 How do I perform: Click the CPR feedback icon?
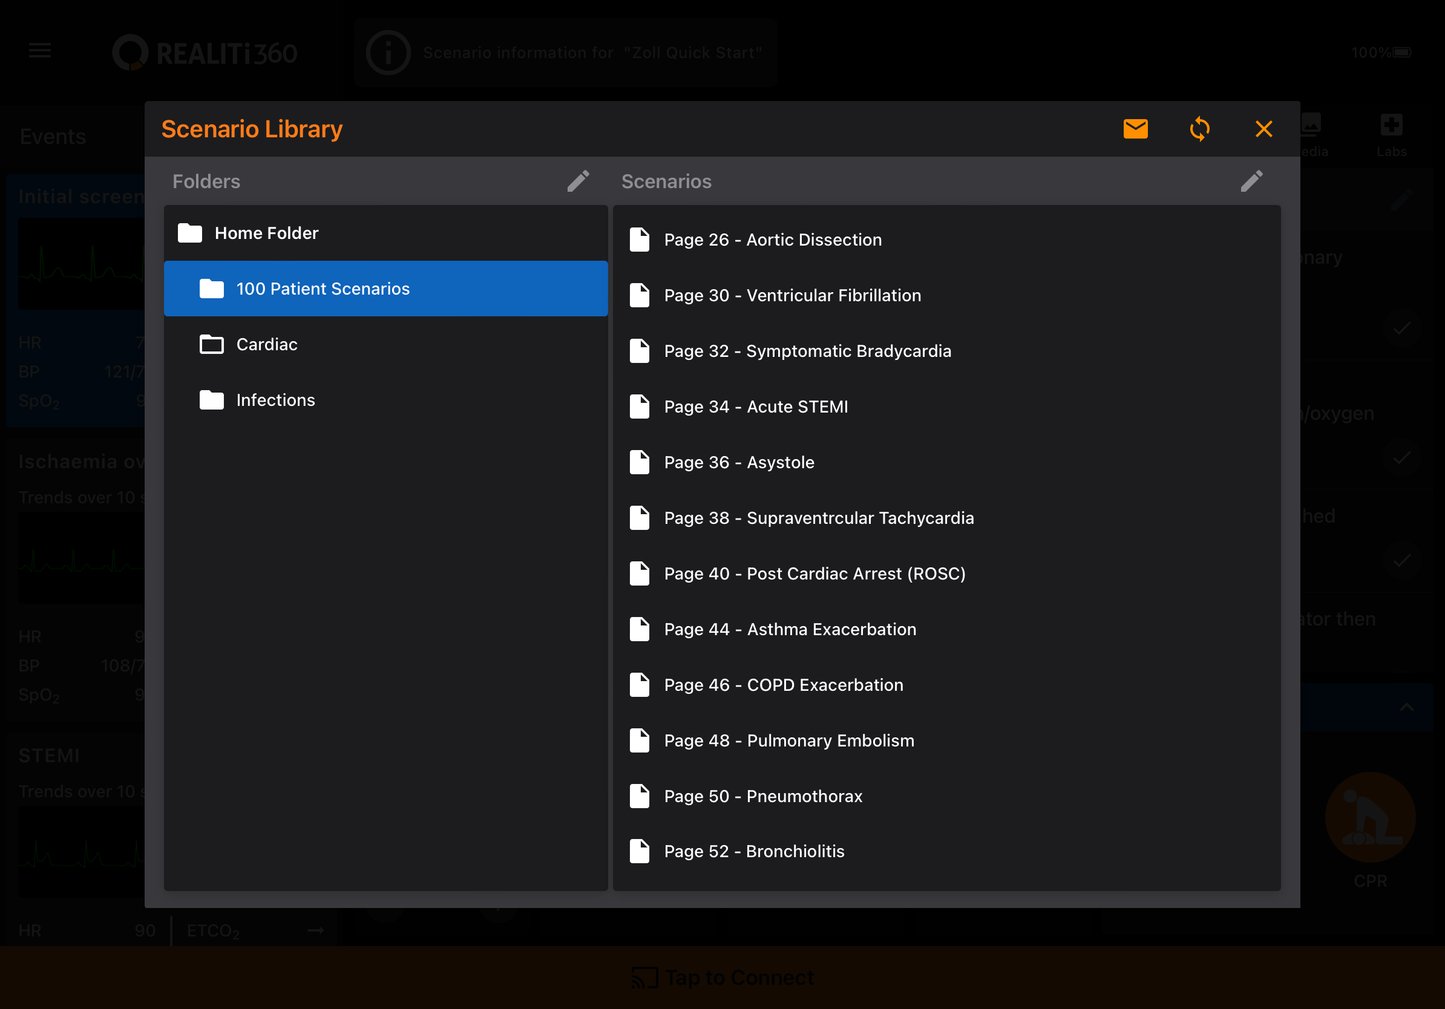coord(1370,817)
